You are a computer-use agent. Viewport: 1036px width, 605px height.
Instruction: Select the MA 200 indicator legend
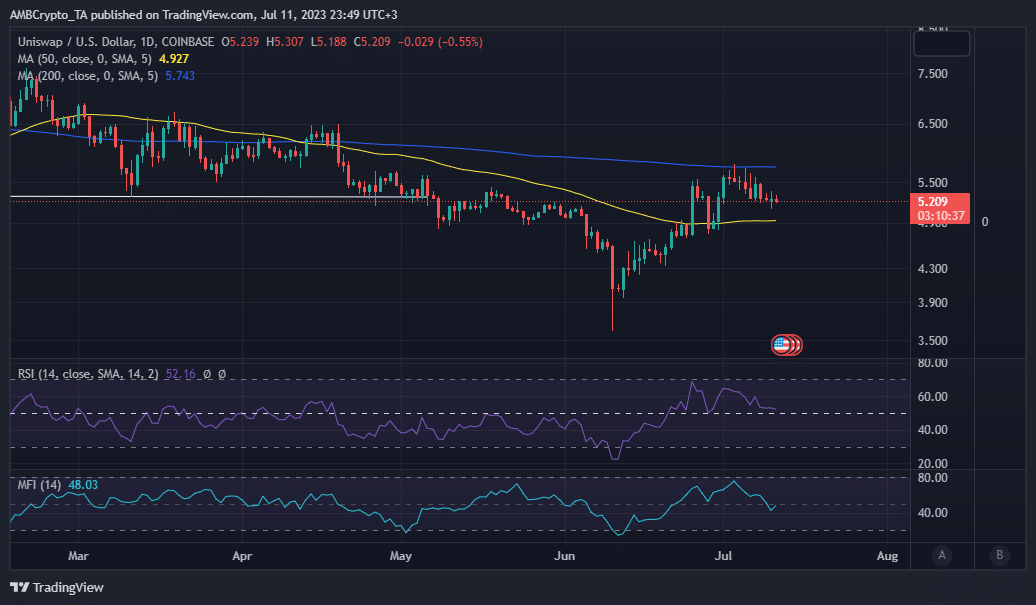87,76
